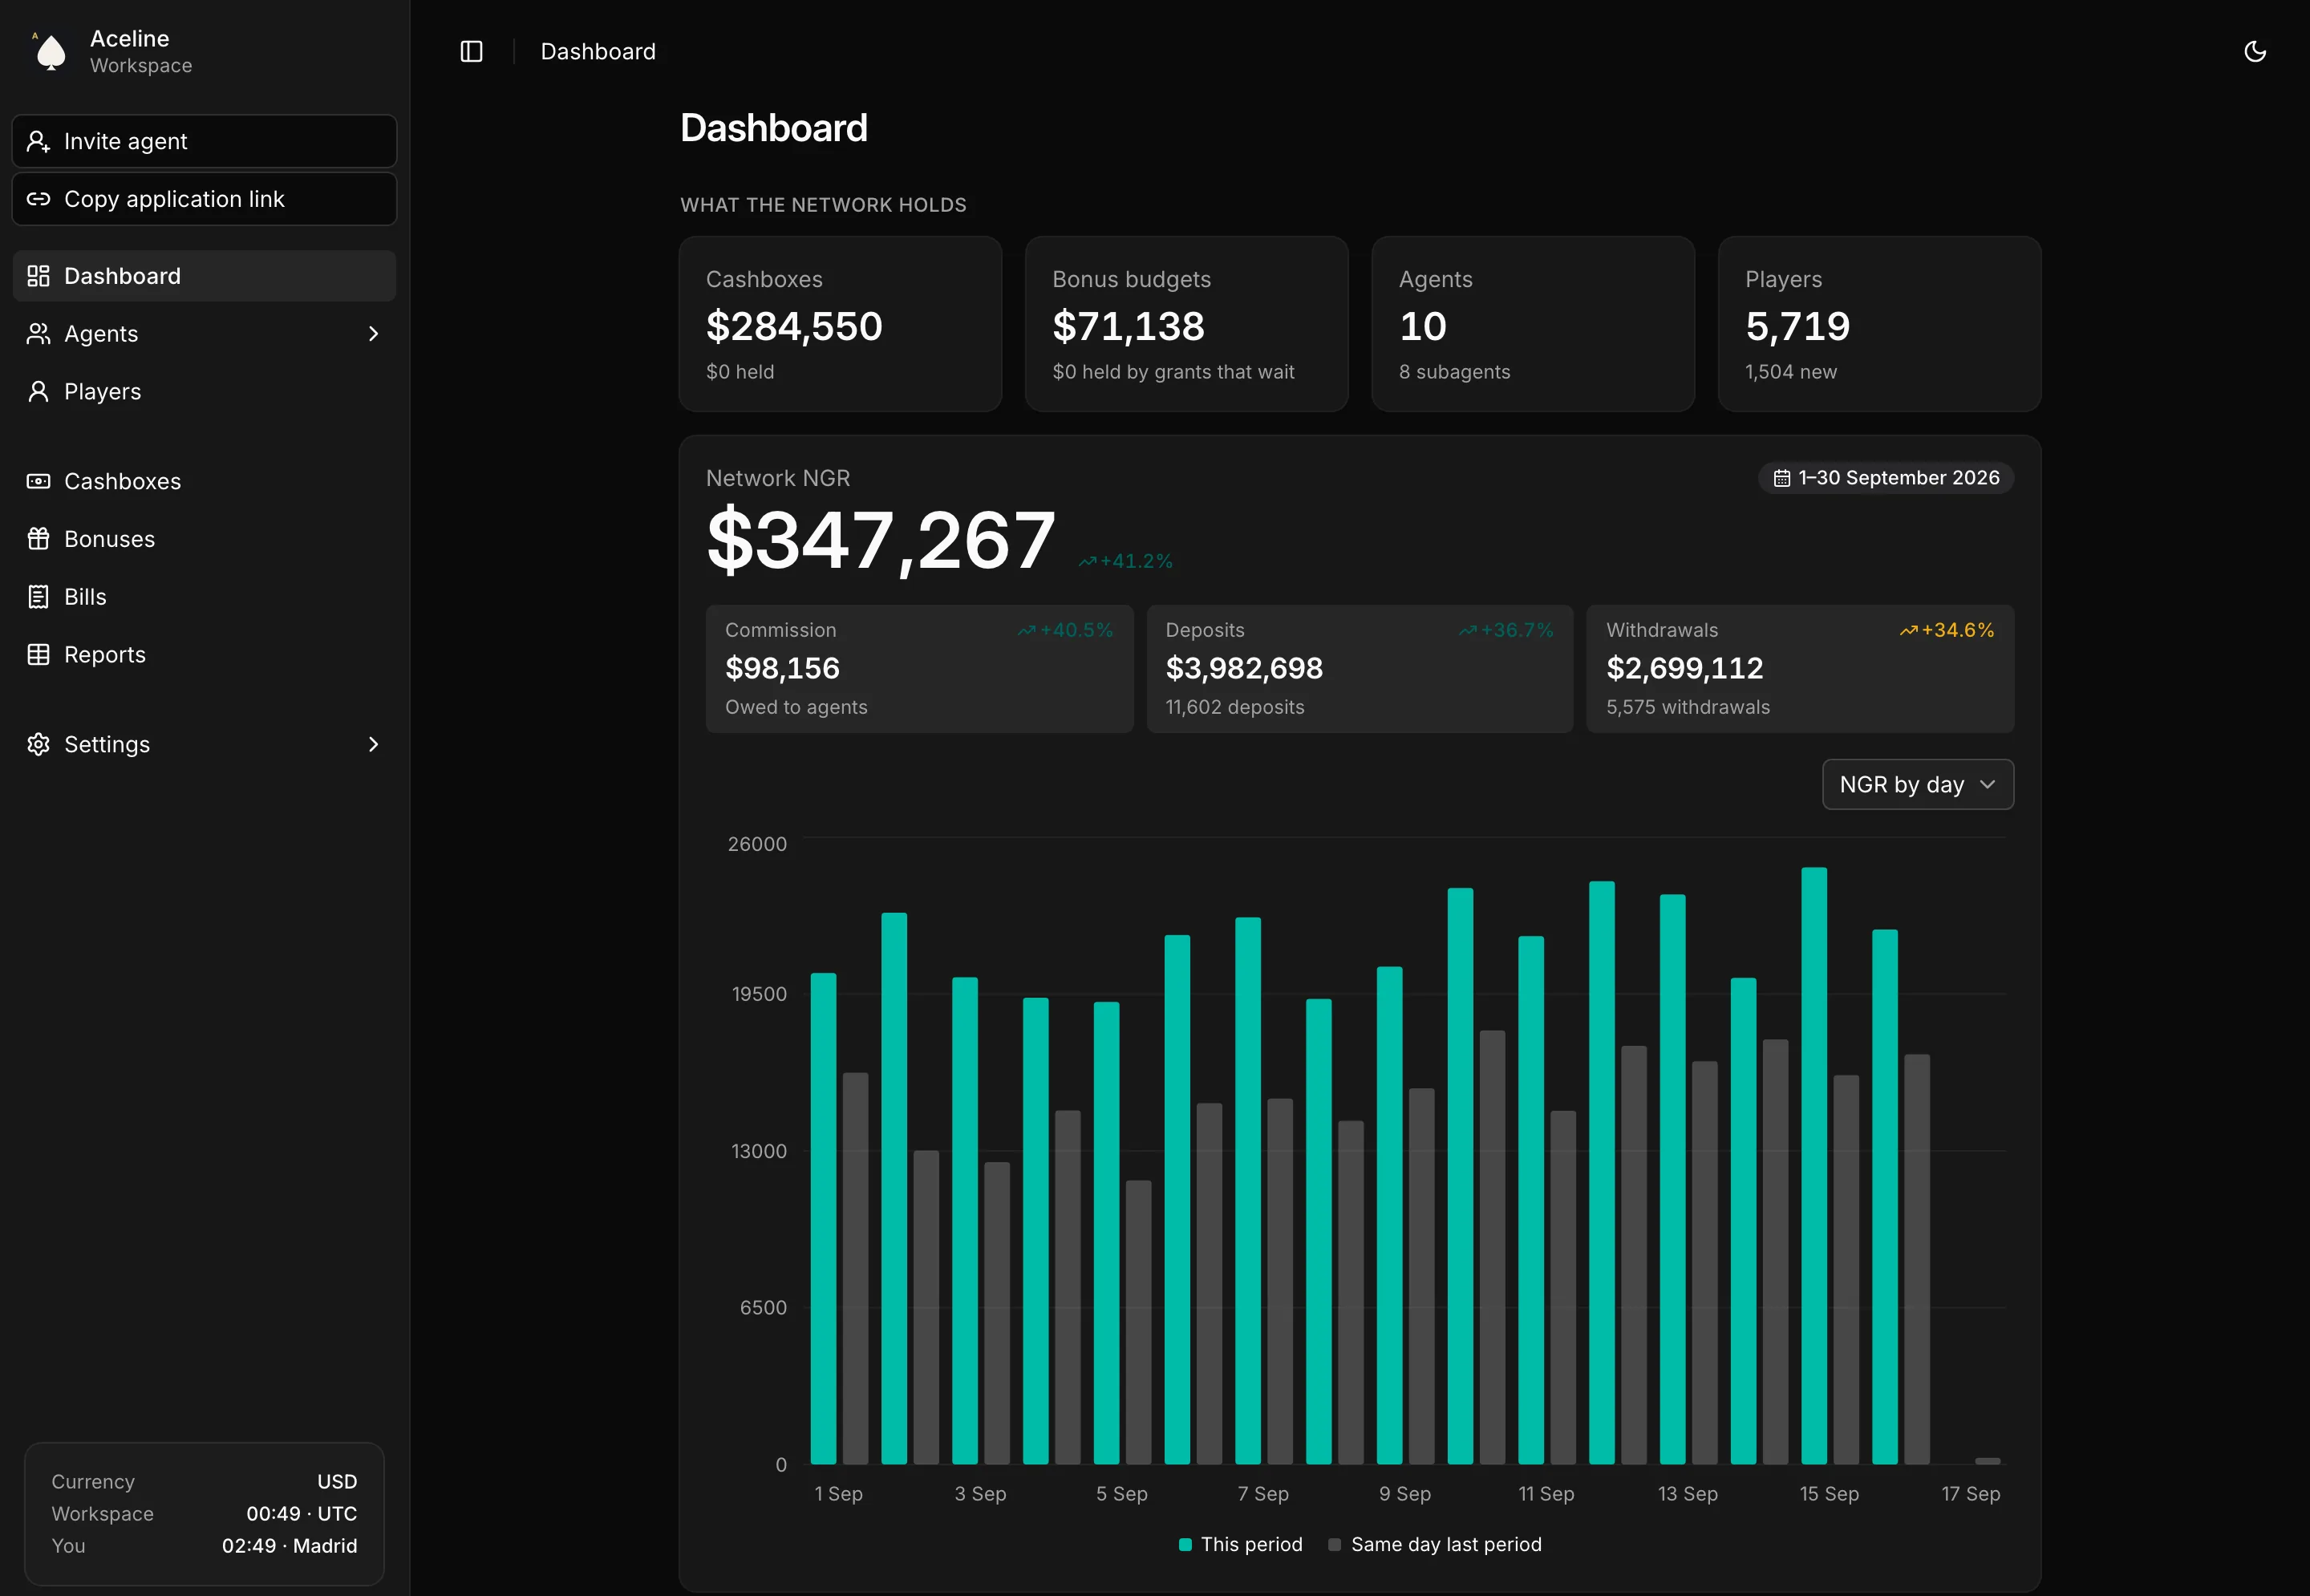Click the Invite agent button

[x=204, y=141]
